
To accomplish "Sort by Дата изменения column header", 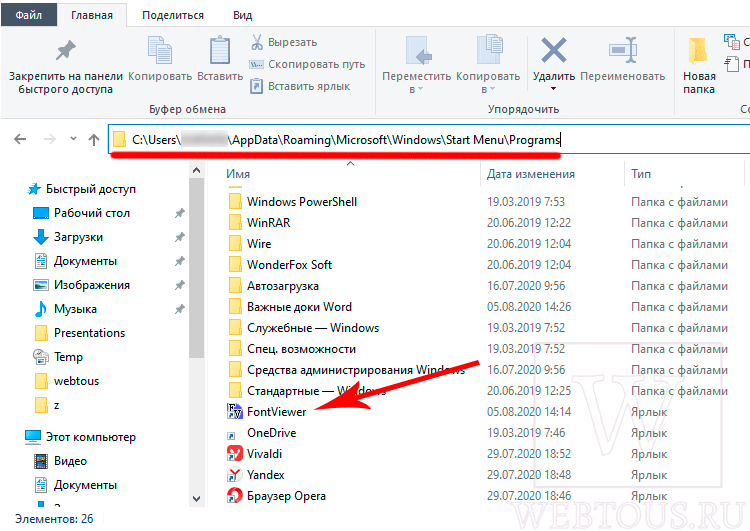I will [x=531, y=174].
